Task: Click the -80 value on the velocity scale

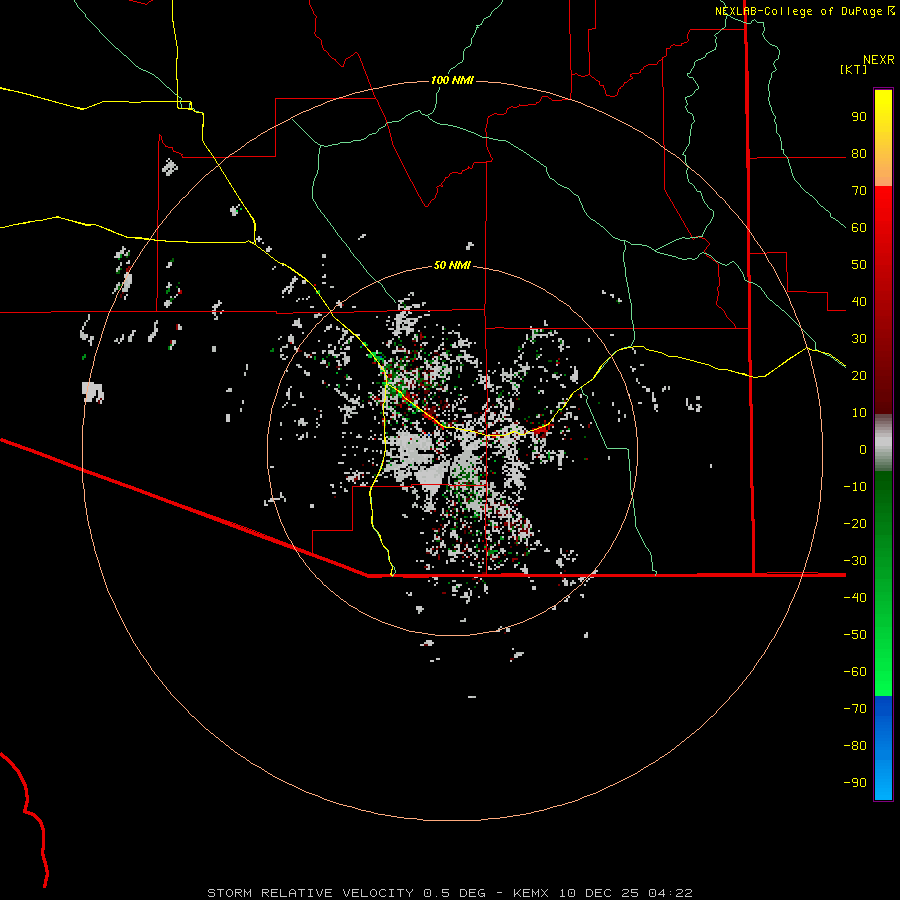Action: (855, 746)
